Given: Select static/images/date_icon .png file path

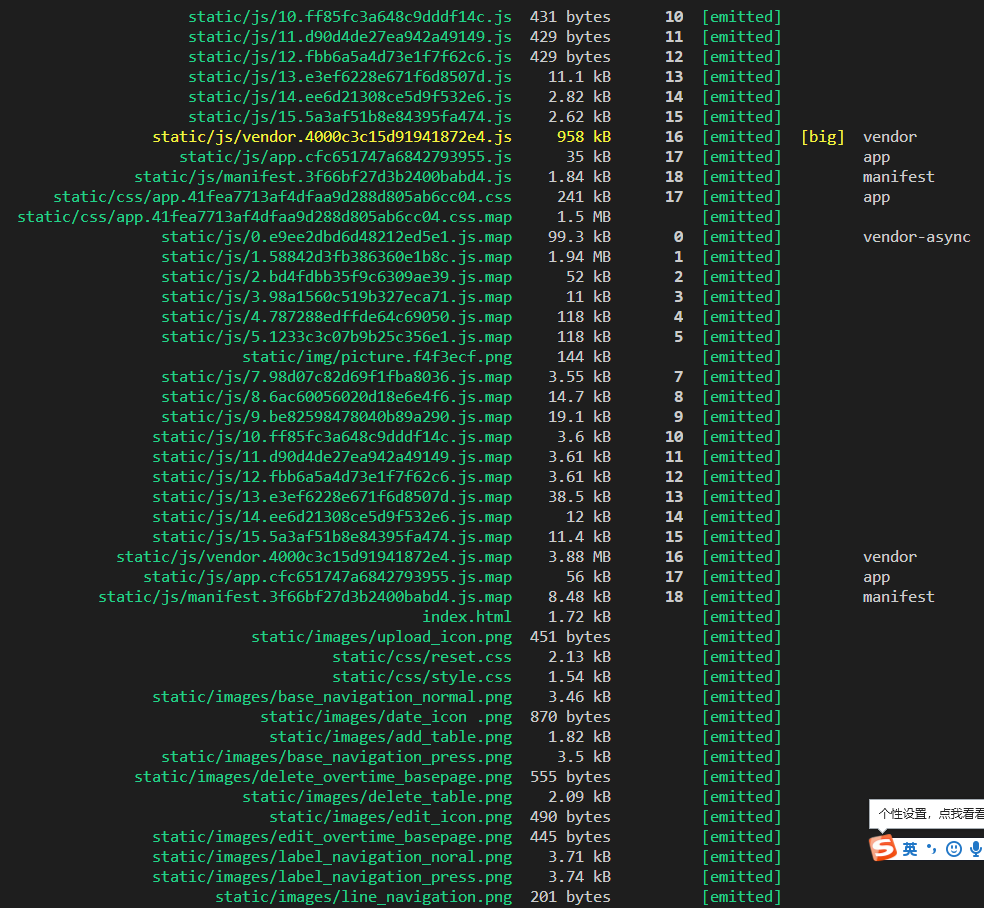Looking at the screenshot, I should (x=386, y=717).
